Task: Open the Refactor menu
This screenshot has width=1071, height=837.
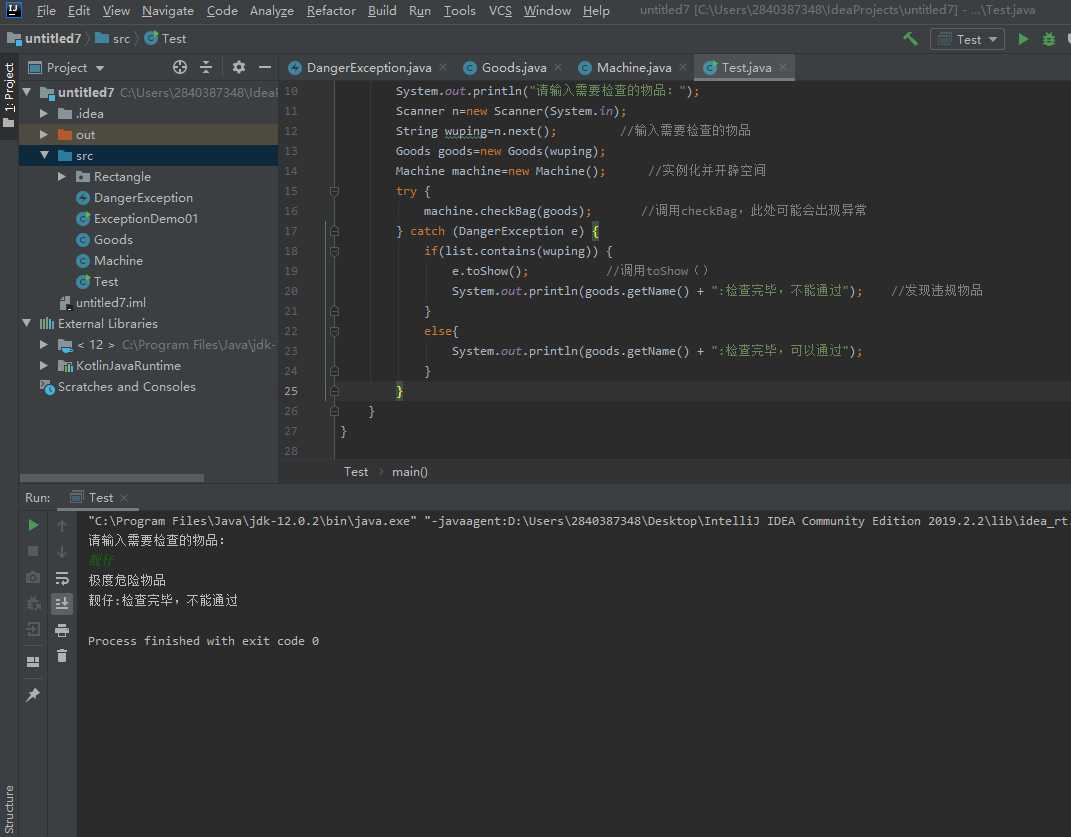Action: coord(331,10)
